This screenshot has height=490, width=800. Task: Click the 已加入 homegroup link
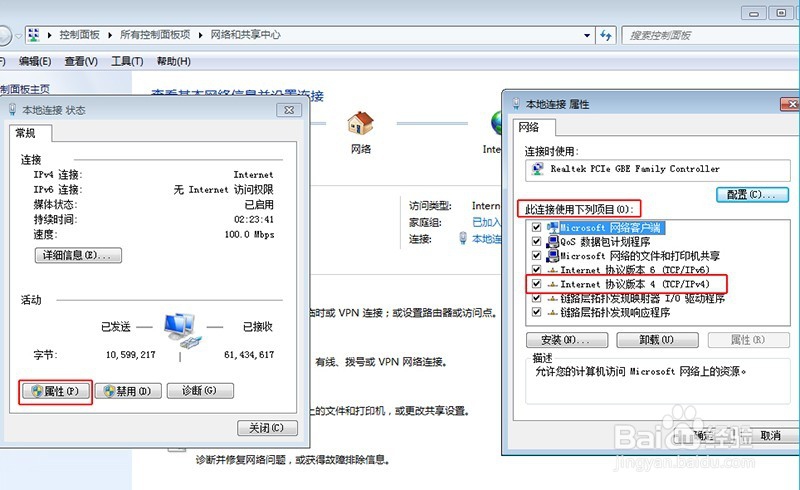click(x=486, y=222)
